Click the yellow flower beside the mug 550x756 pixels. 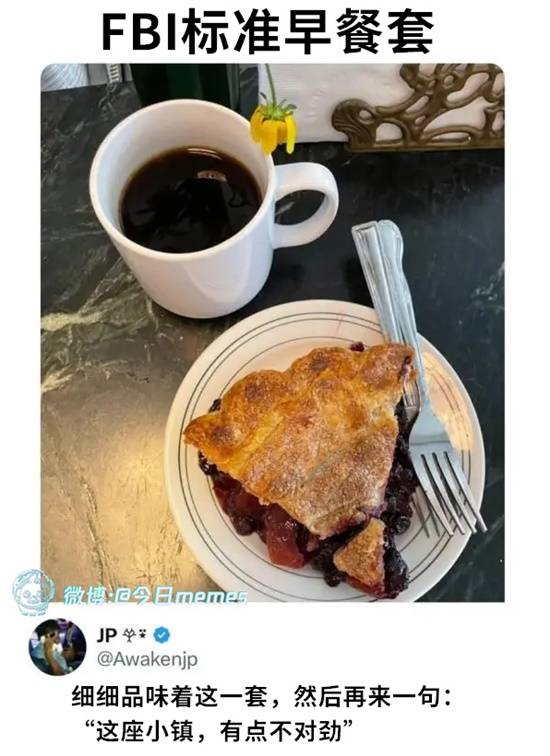[x=274, y=125]
